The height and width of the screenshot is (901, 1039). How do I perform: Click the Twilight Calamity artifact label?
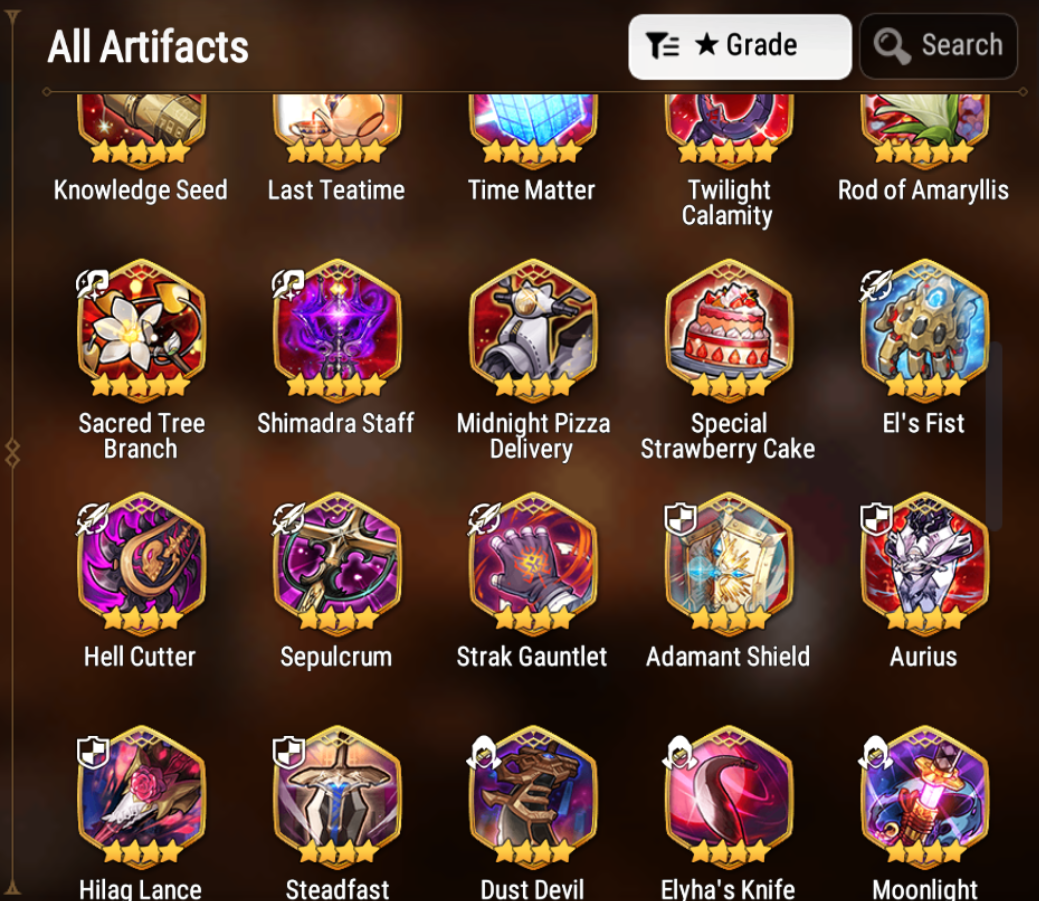point(728,203)
